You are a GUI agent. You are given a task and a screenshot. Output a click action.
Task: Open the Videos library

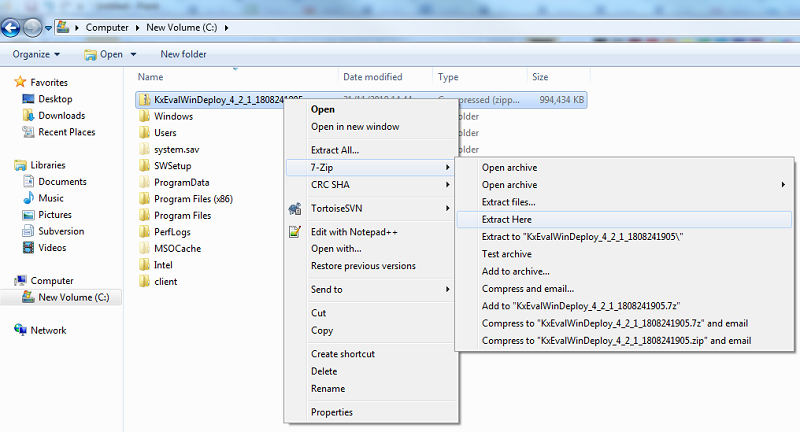[x=52, y=248]
